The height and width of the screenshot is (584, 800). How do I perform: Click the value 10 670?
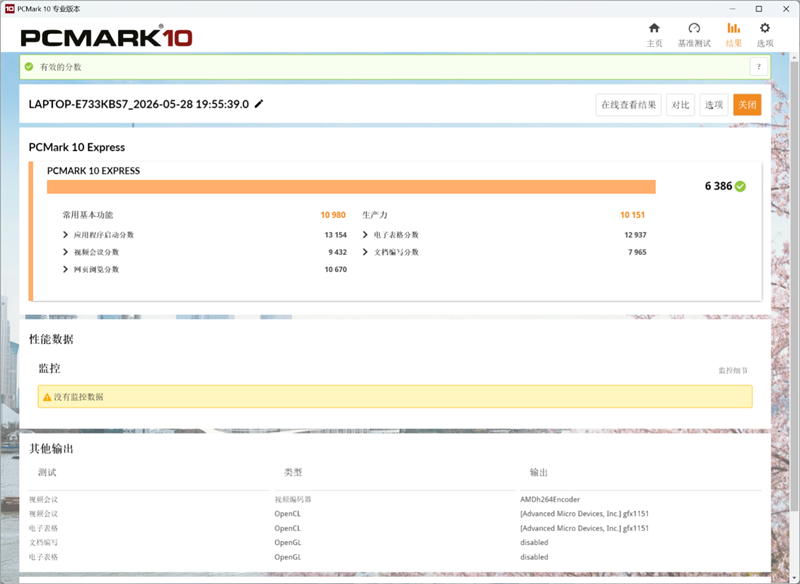click(x=335, y=270)
